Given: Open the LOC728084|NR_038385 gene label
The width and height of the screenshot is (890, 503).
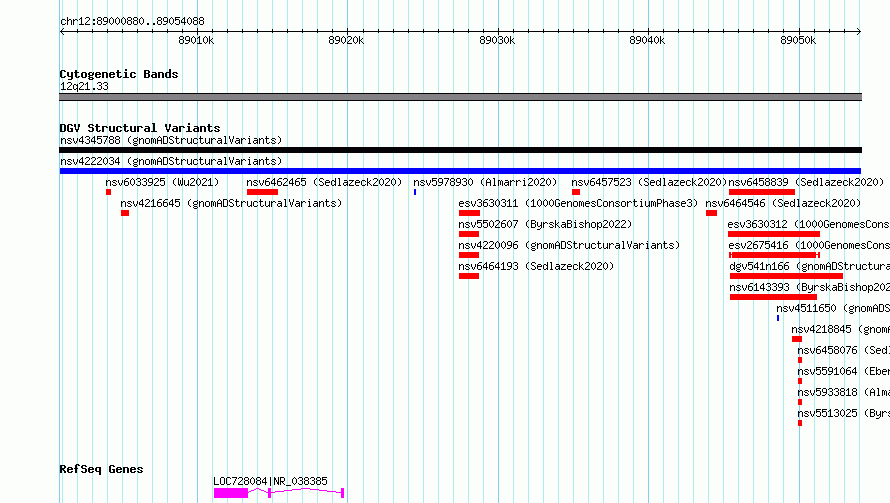Looking at the screenshot, I should (x=270, y=481).
